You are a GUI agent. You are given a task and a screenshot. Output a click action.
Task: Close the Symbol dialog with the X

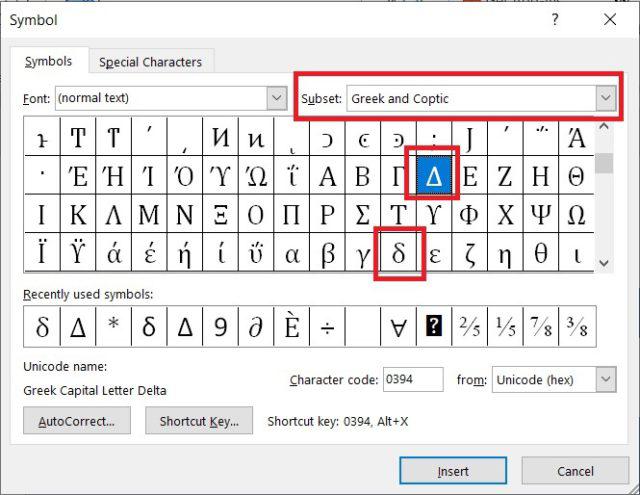coord(610,19)
